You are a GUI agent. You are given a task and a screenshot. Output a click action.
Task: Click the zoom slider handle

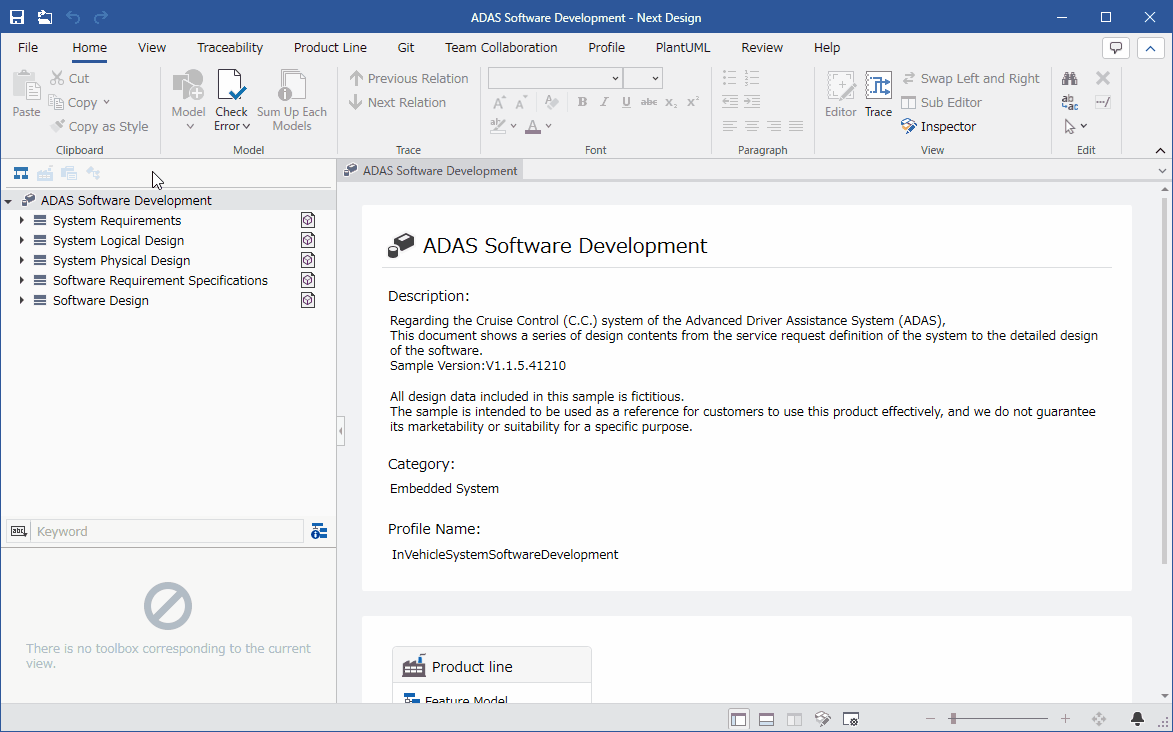point(952,719)
